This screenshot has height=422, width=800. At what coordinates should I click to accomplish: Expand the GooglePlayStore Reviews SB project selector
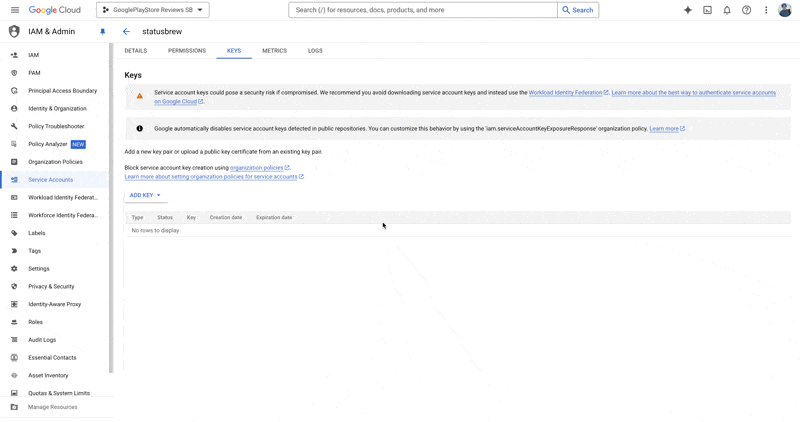coord(152,10)
